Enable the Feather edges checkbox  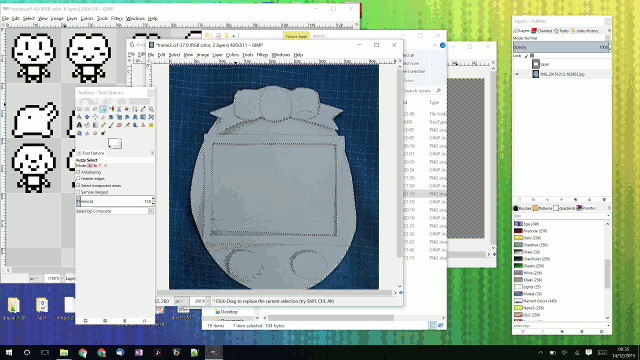[x=78, y=178]
